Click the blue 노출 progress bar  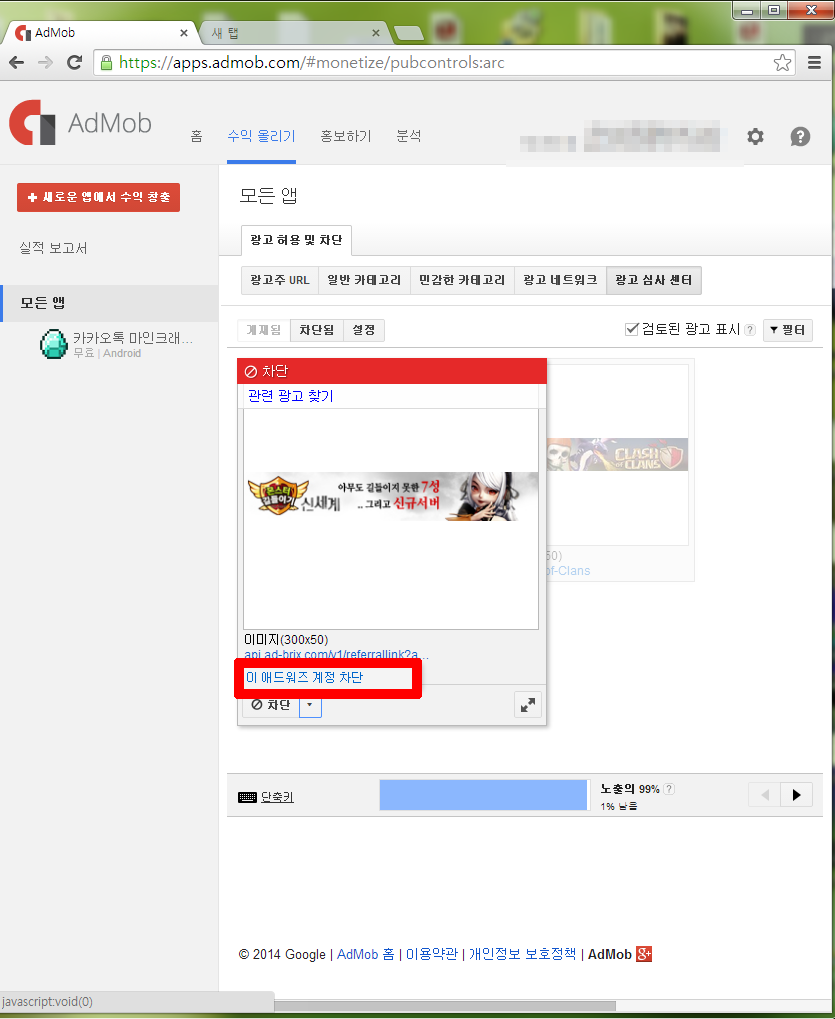[x=483, y=795]
